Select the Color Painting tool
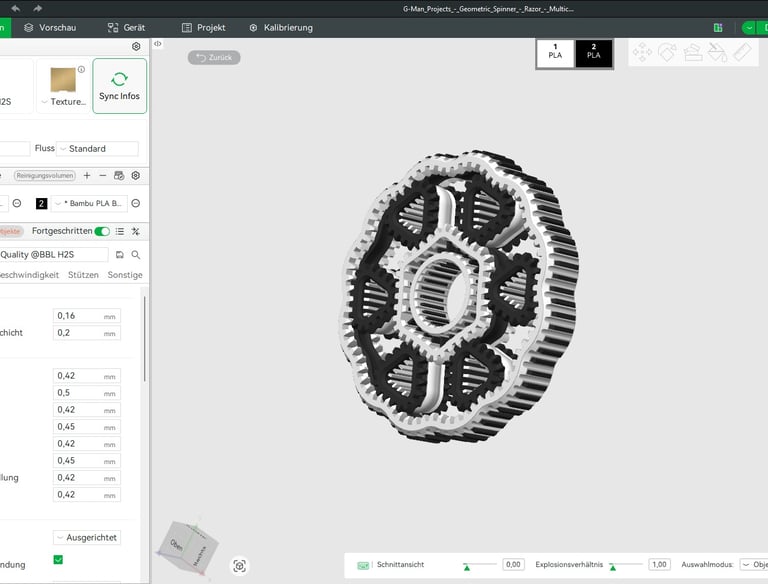The width and height of the screenshot is (768, 584). [x=718, y=52]
